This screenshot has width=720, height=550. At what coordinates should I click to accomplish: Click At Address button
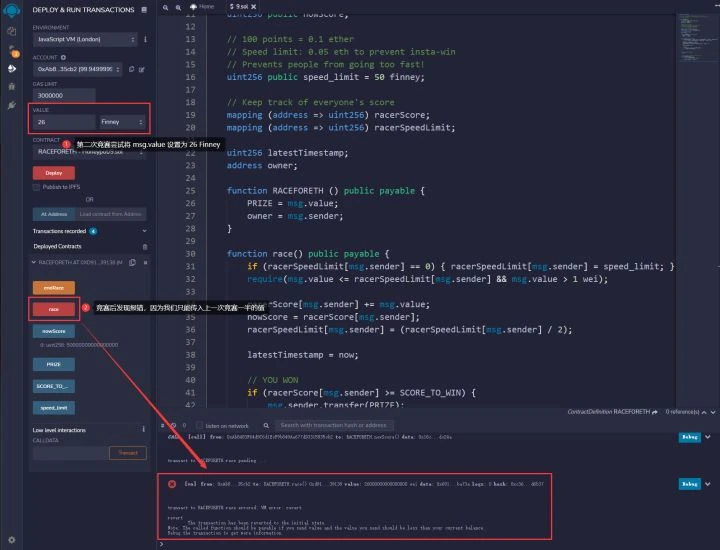tap(54, 214)
